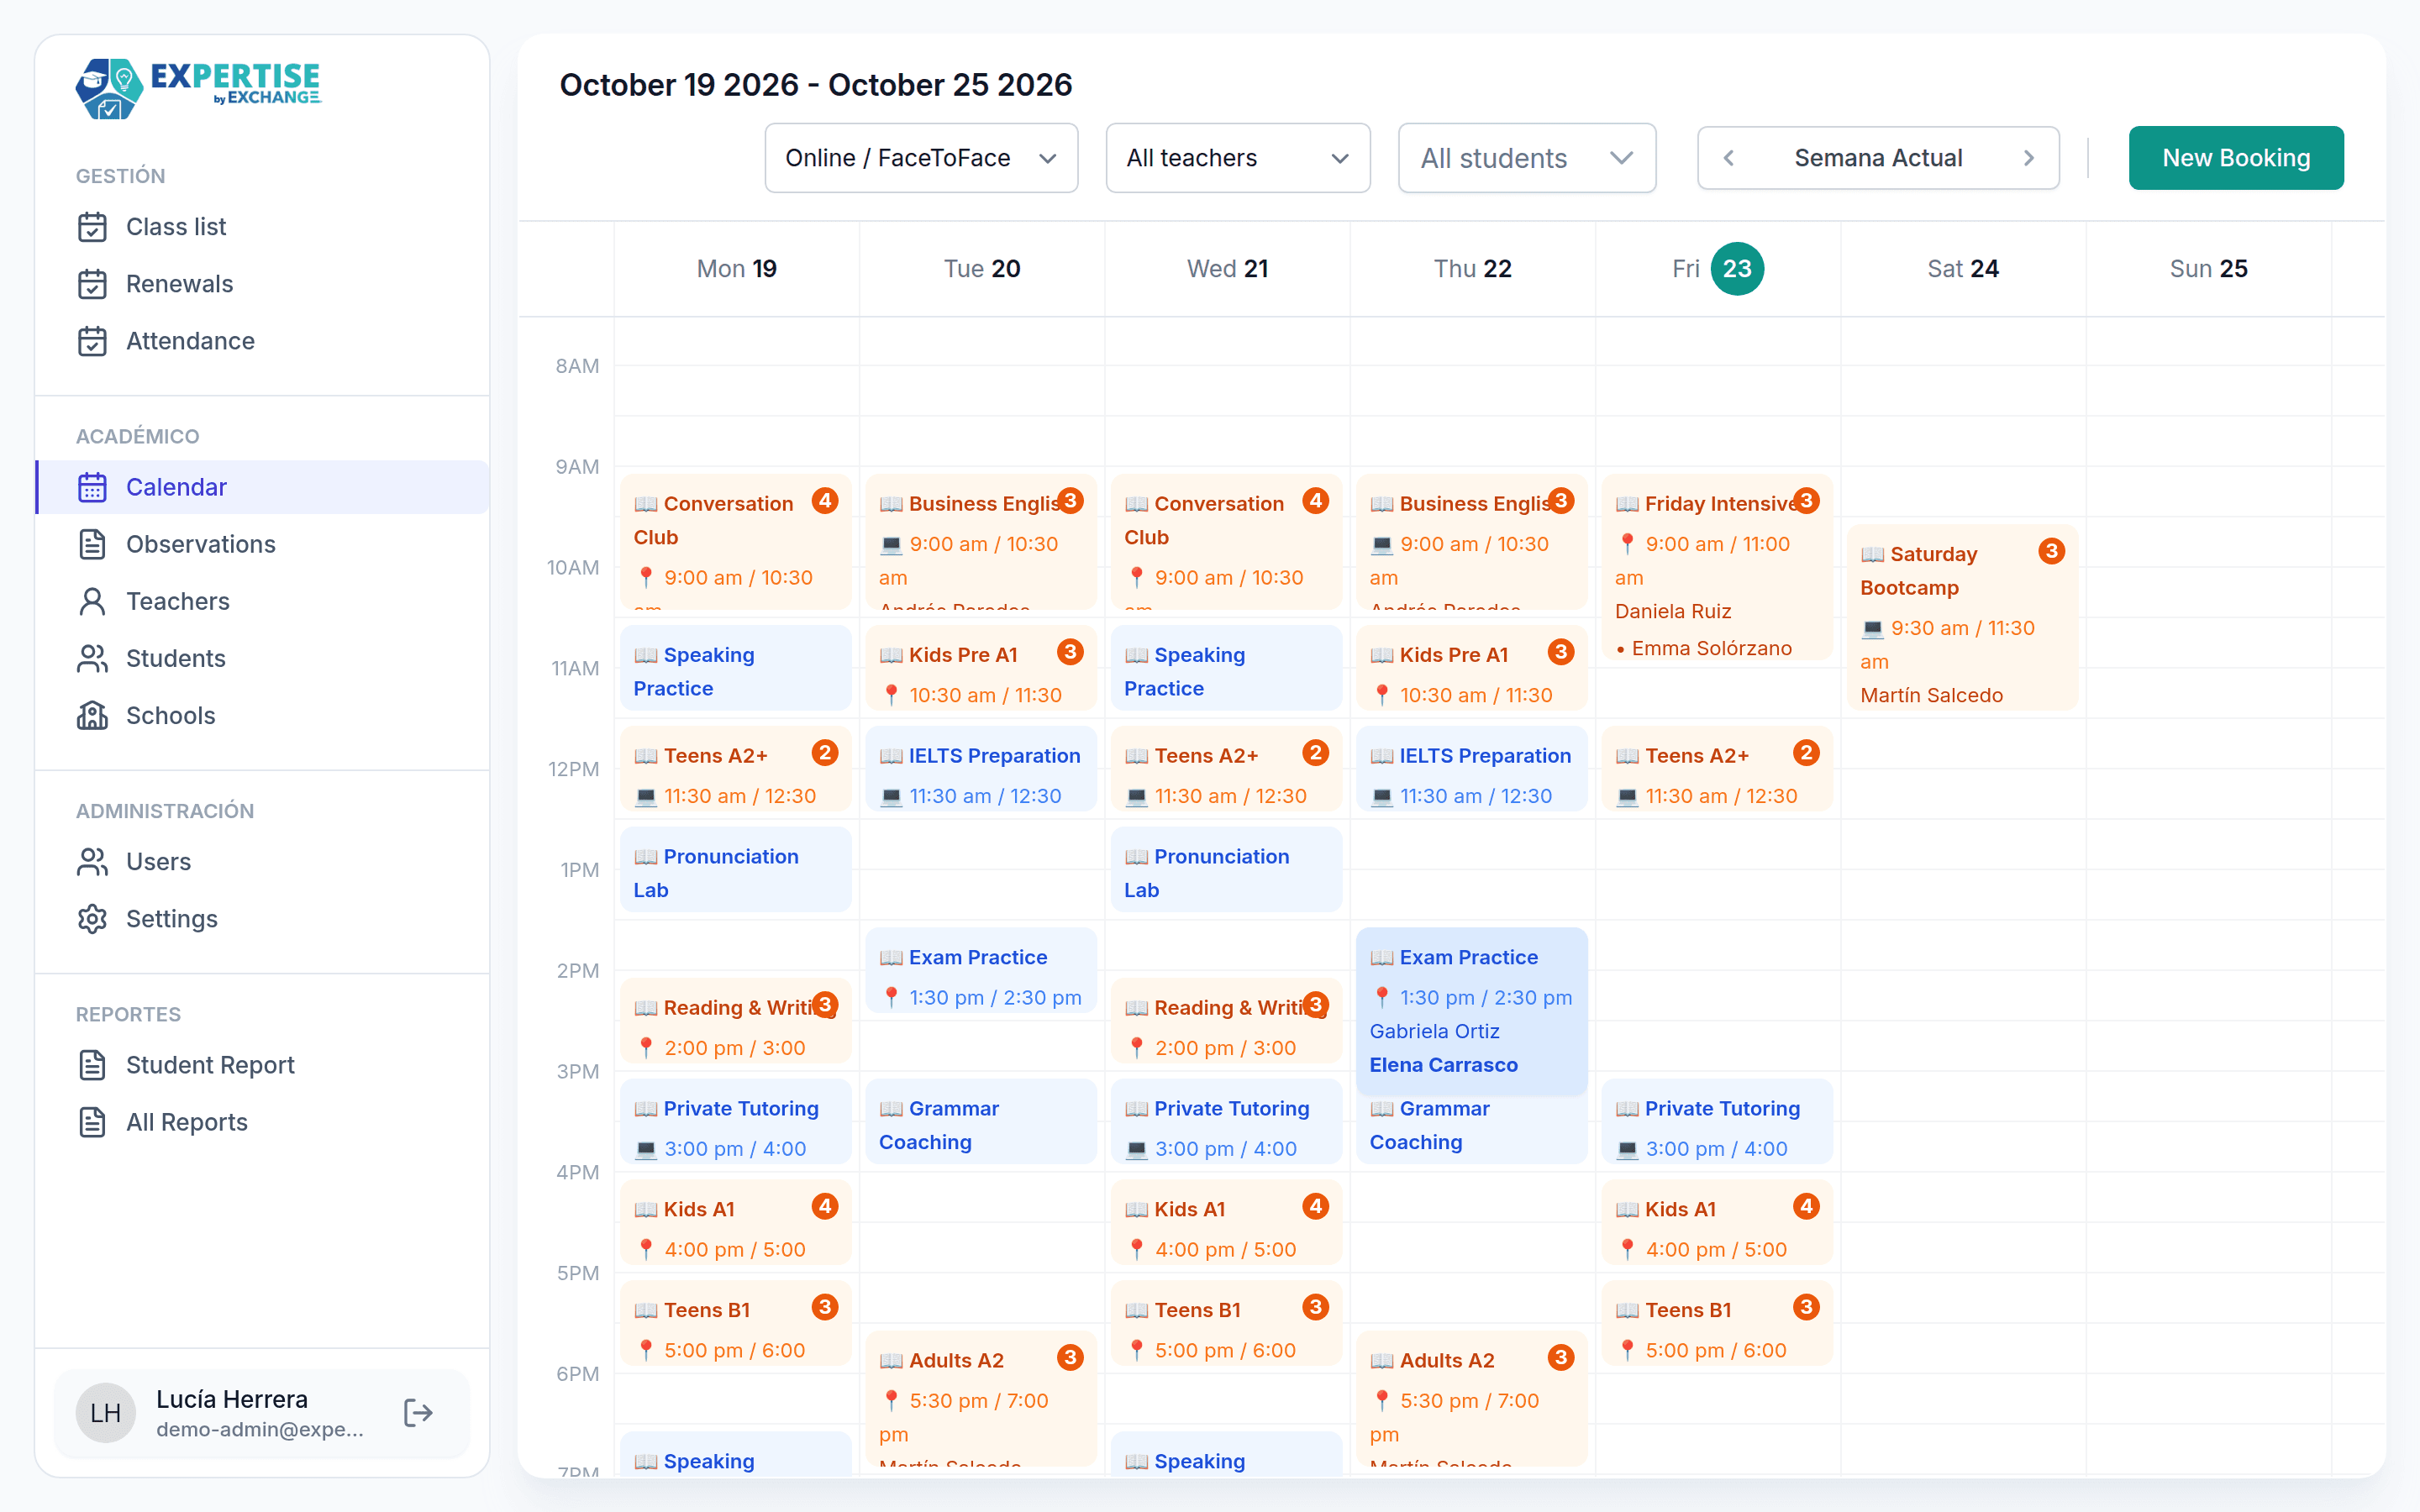2420x1512 pixels.
Task: Click the Teachers person icon
Action: coord(92,601)
